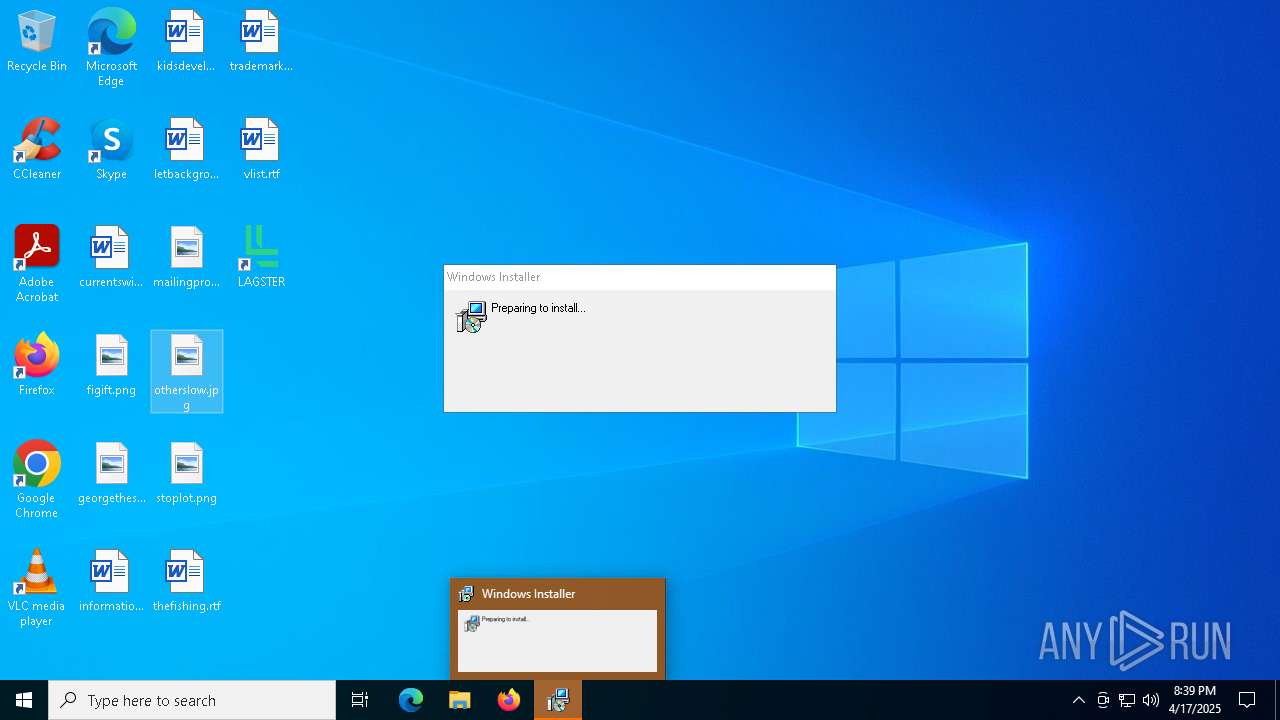Launch Google Chrome desktop shortcut
This screenshot has height=720, width=1280.
coord(37,480)
